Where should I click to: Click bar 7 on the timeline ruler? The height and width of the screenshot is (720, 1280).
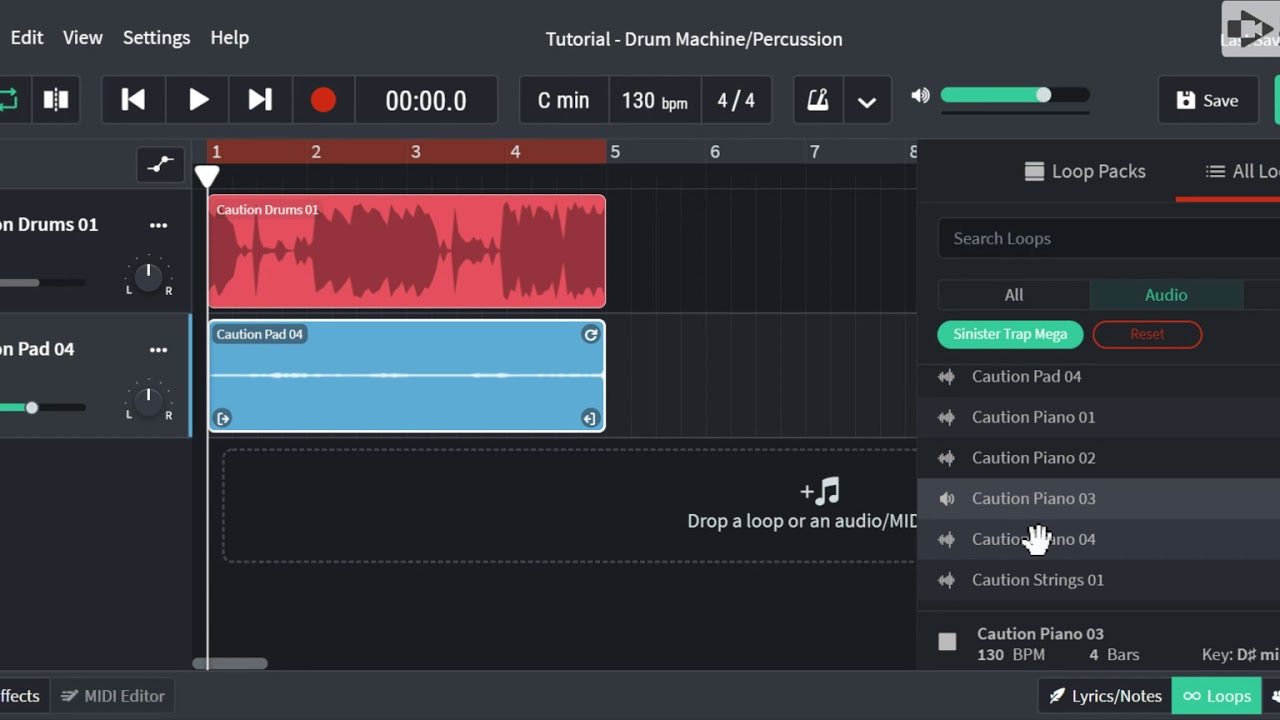814,152
